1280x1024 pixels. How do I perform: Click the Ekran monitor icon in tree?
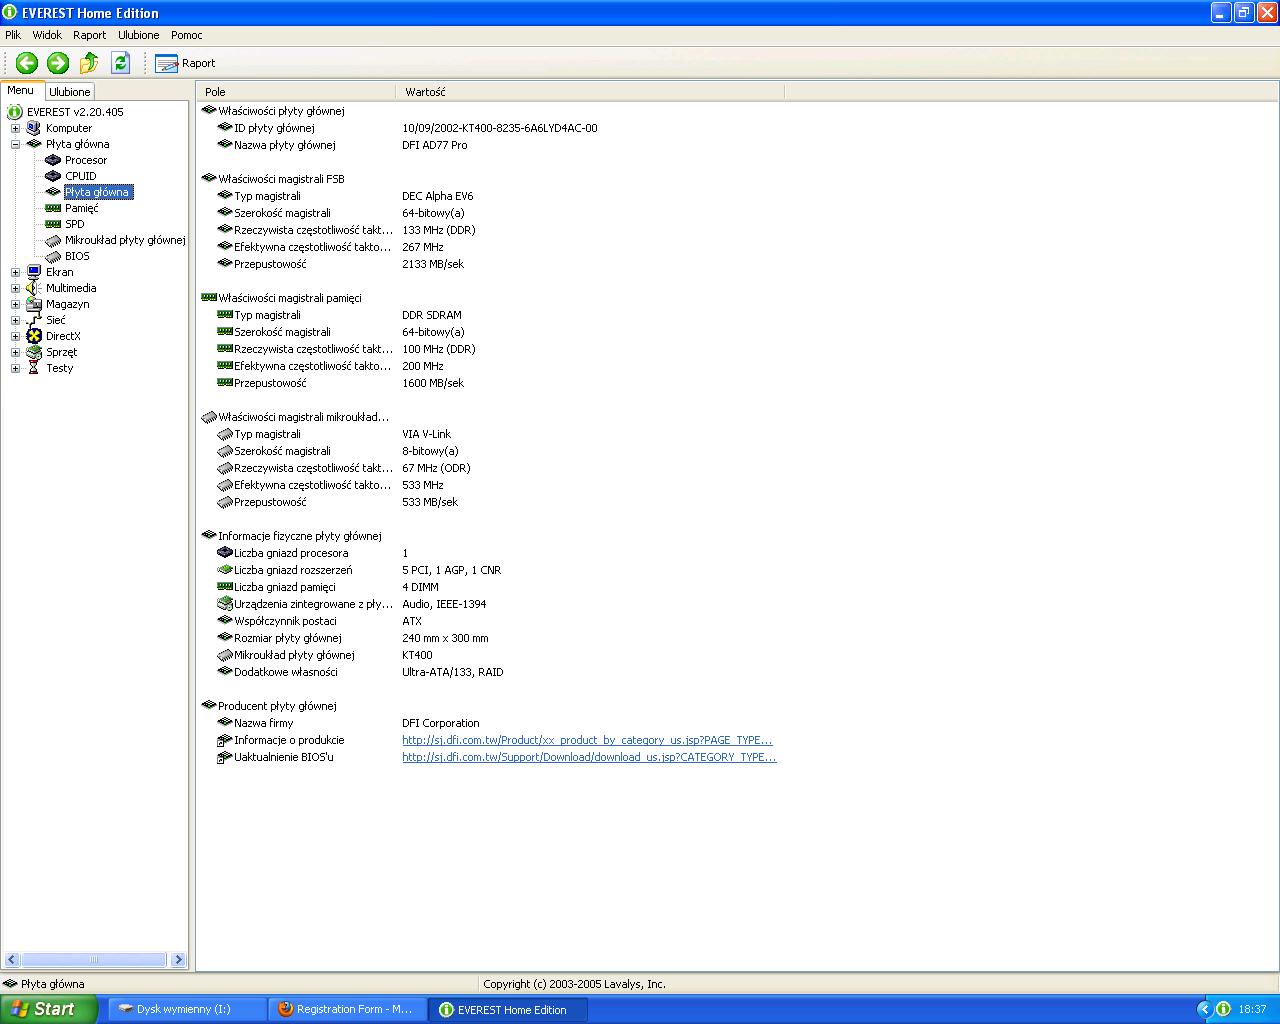coord(34,272)
